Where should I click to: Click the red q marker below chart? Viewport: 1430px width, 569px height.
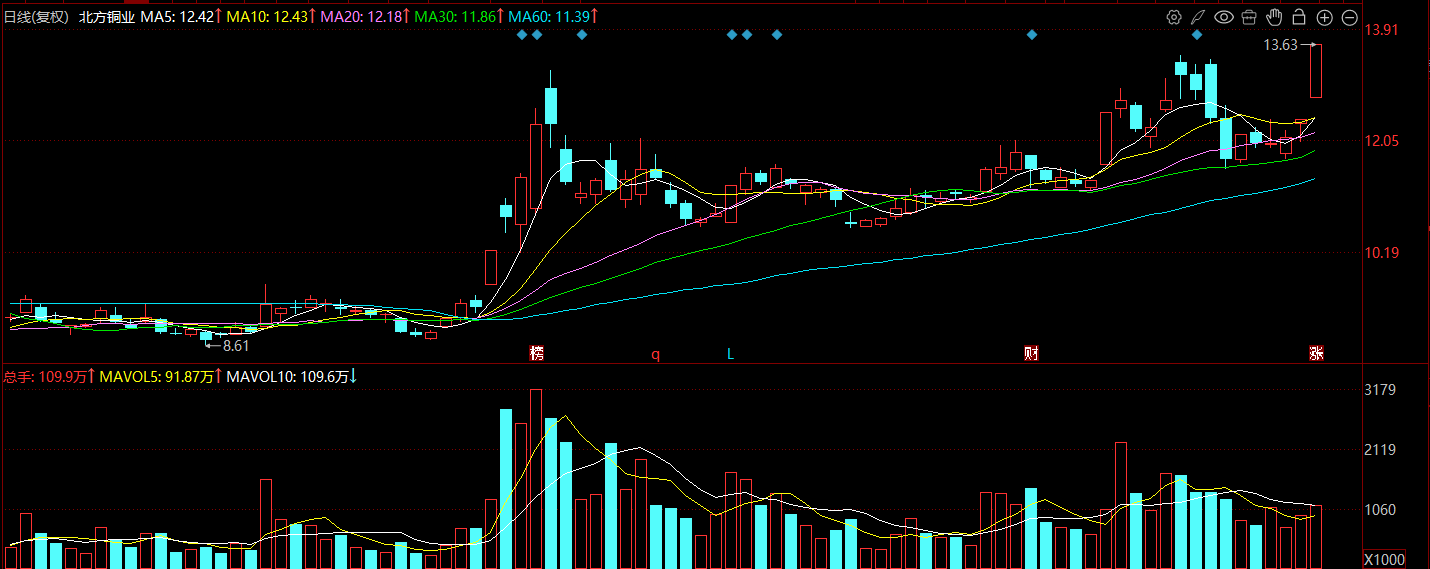click(656, 354)
